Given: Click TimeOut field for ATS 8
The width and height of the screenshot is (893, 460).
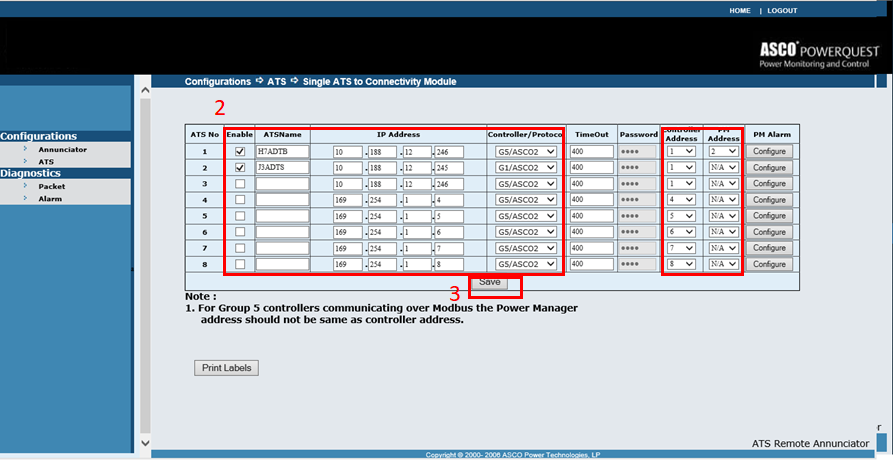Looking at the screenshot, I should pyautogui.click(x=592, y=264).
